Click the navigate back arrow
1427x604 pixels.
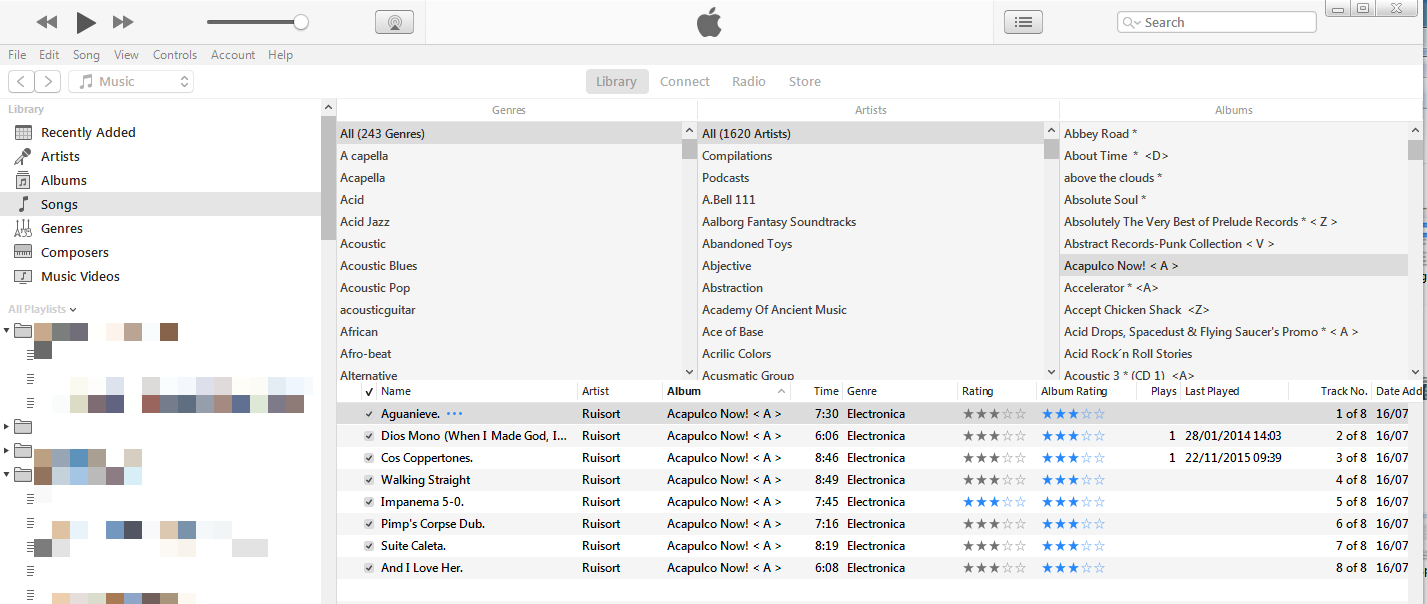coord(21,82)
